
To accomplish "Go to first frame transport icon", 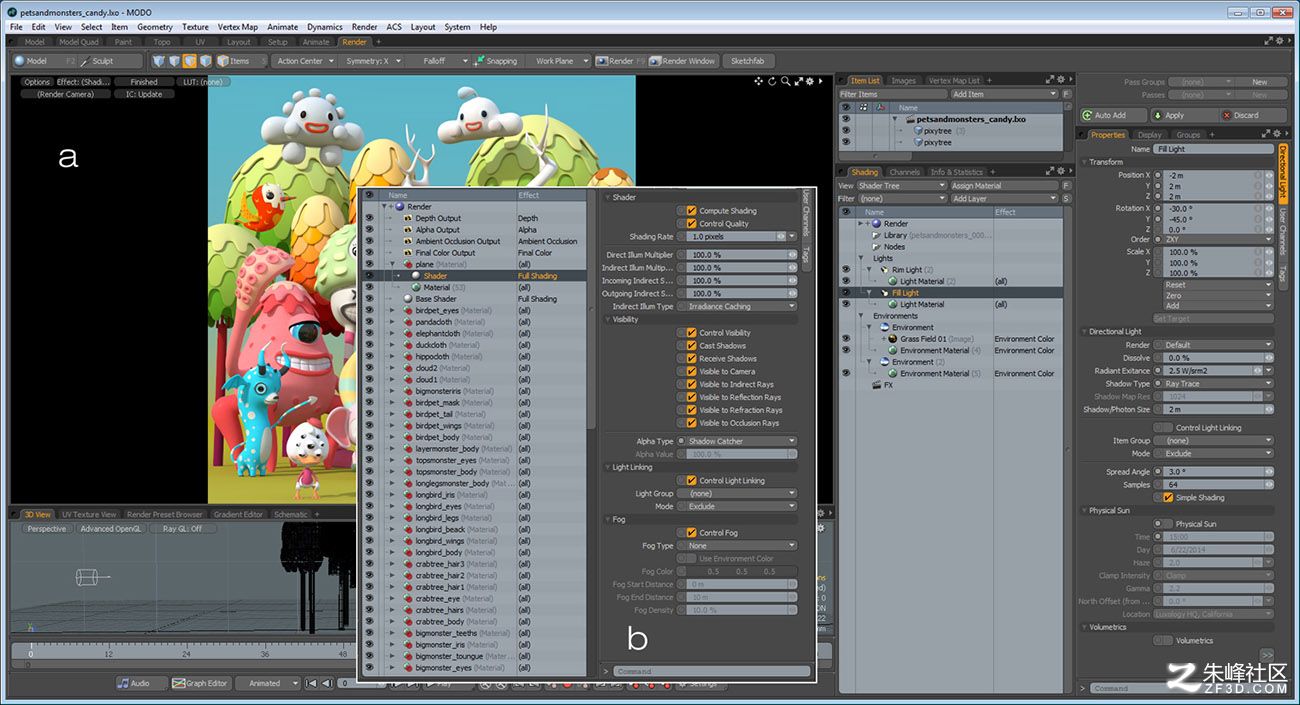I will [311, 683].
